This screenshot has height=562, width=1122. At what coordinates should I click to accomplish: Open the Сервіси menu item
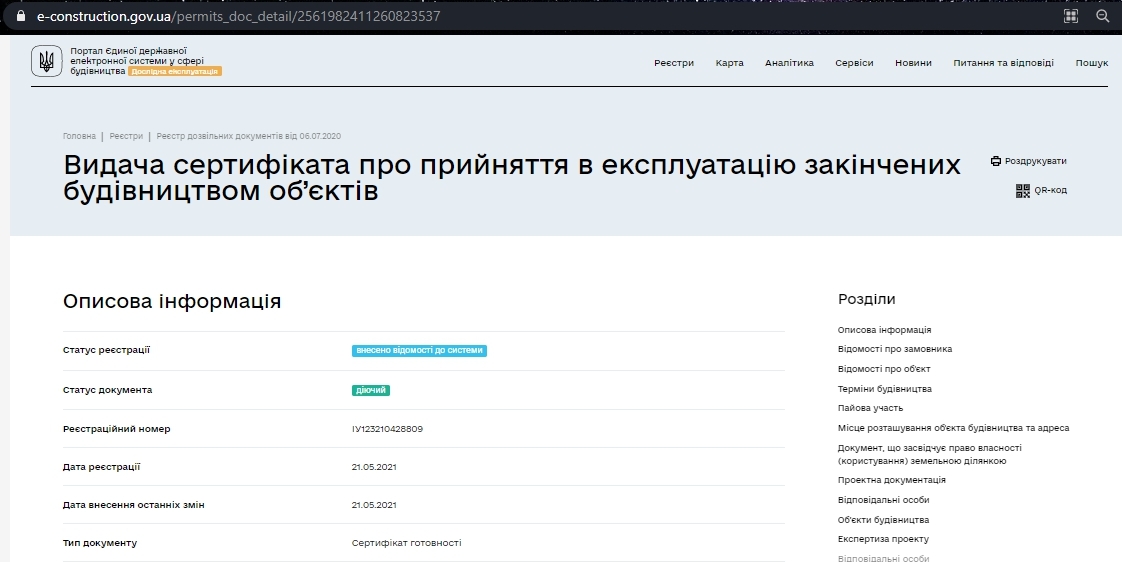point(854,63)
